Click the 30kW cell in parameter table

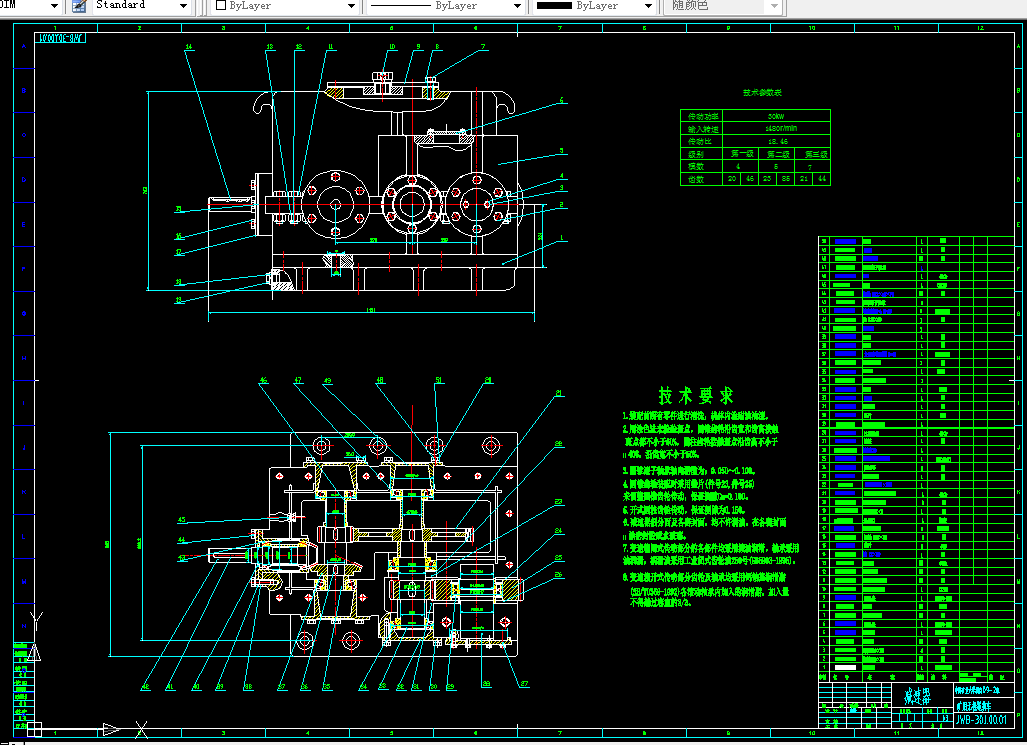(x=775, y=116)
